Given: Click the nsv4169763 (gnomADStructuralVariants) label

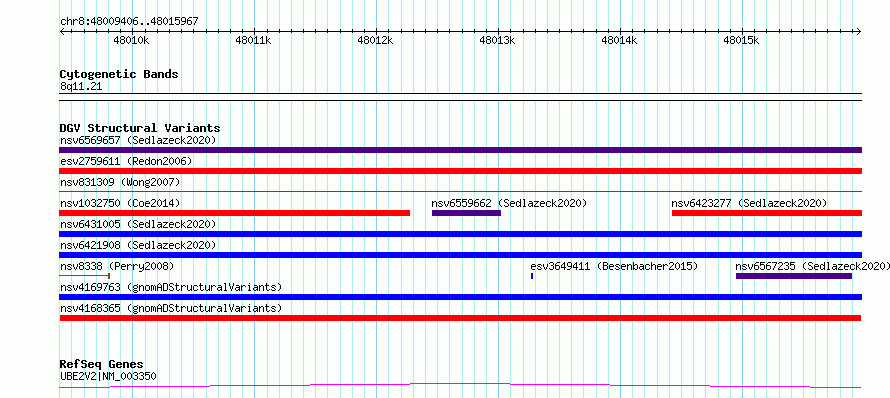Looking at the screenshot, I should coord(171,287).
